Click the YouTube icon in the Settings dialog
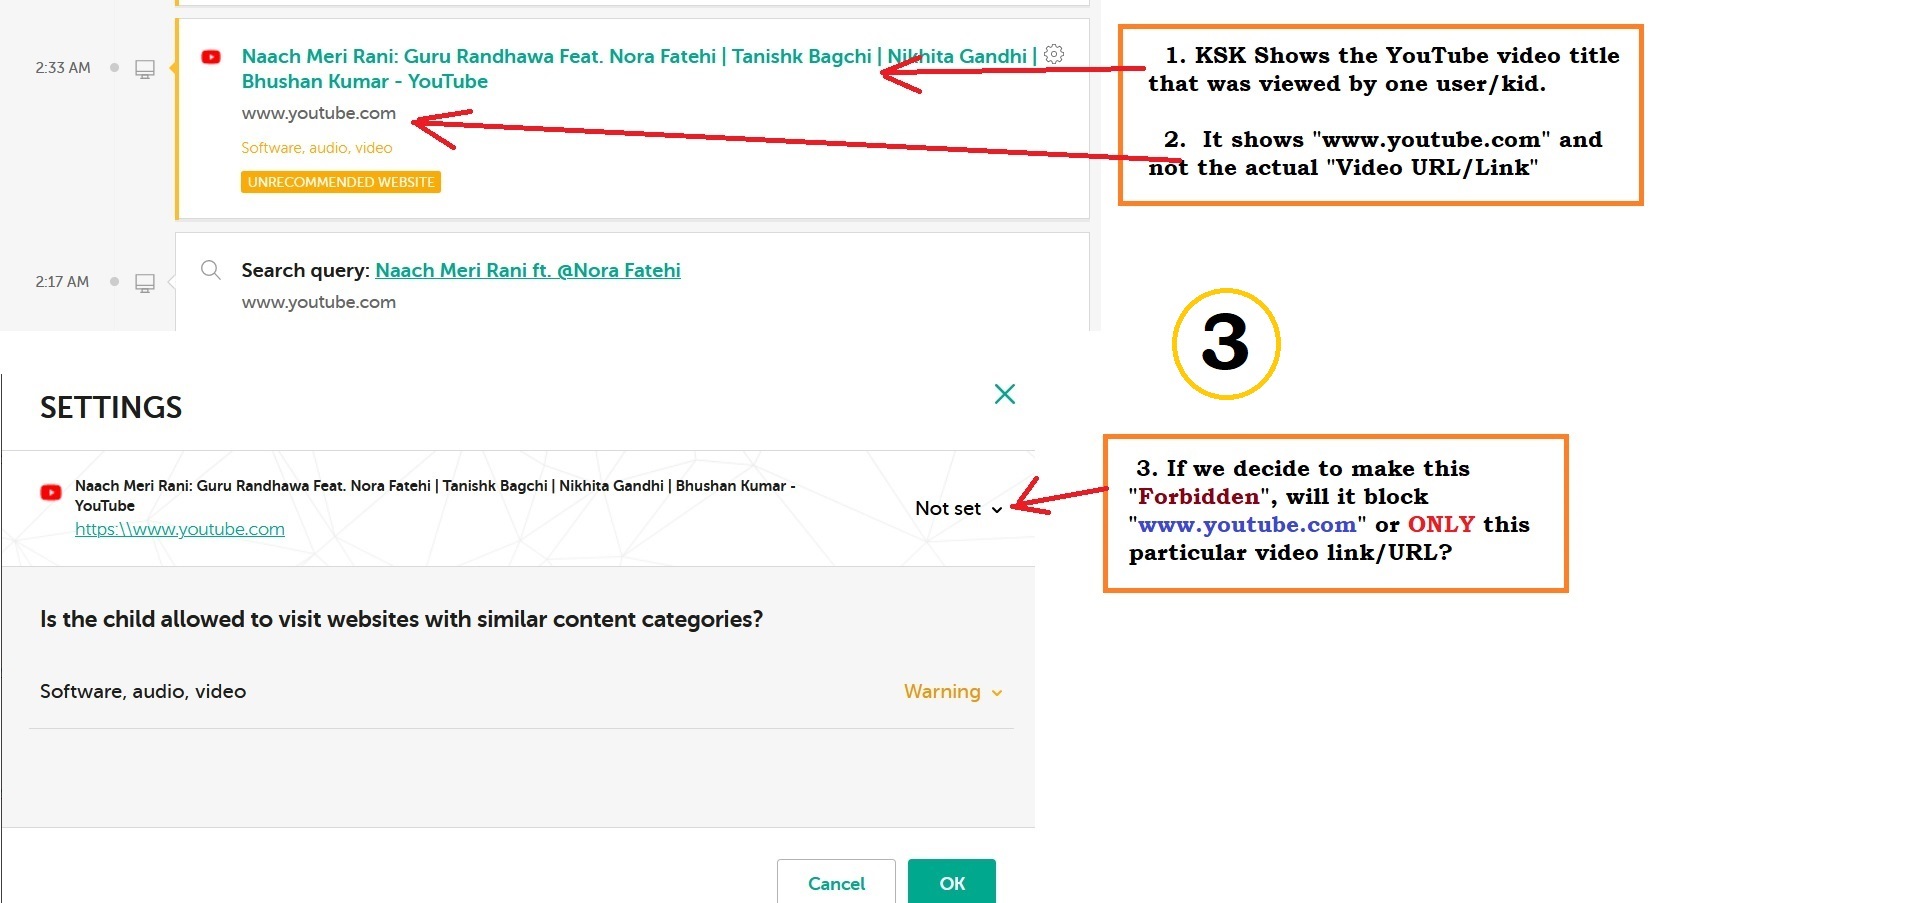 [x=50, y=492]
